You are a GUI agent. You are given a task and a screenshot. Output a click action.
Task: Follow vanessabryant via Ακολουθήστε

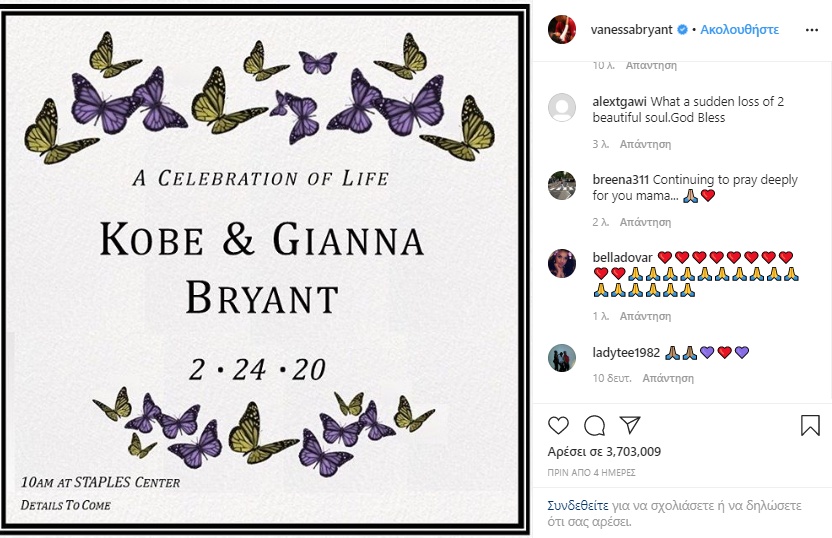click(739, 30)
